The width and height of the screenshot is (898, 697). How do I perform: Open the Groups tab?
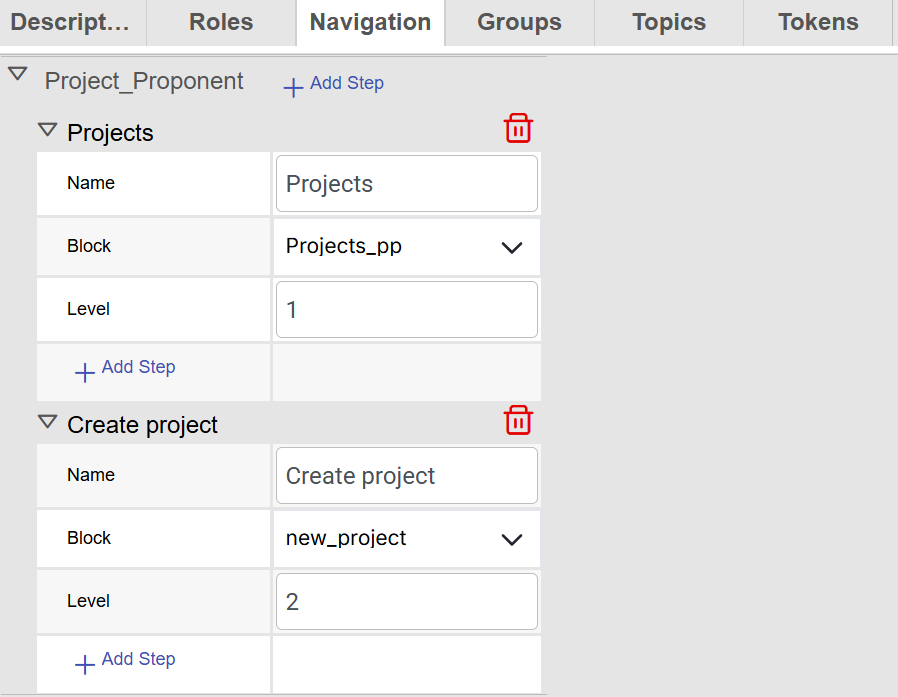(x=519, y=22)
